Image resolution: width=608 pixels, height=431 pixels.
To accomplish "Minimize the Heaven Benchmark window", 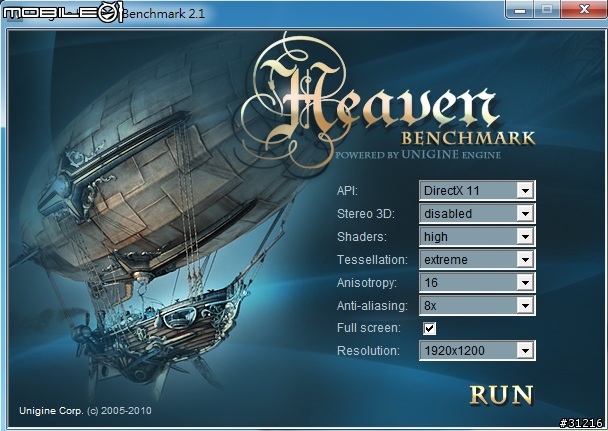I will pos(520,9).
